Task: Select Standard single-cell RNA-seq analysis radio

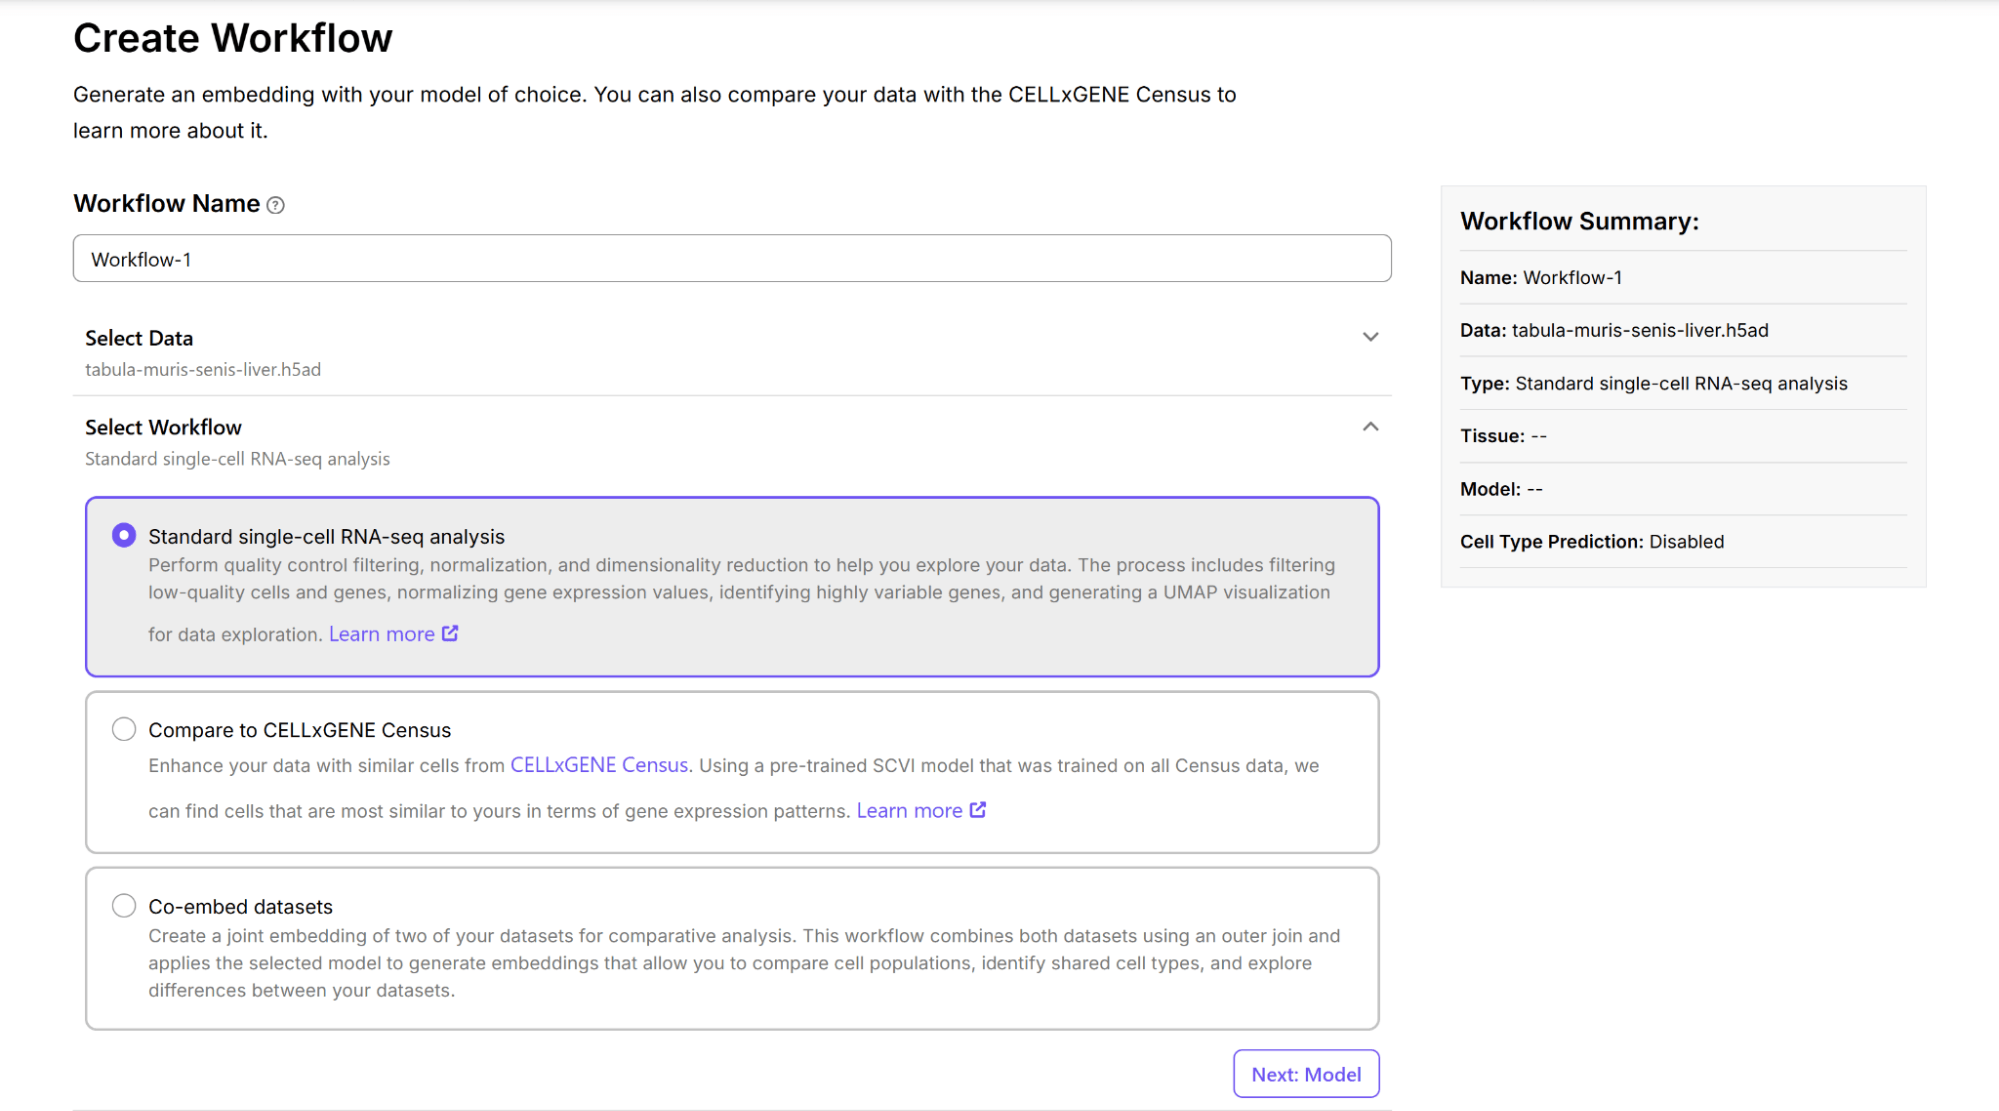Action: pos(124,535)
